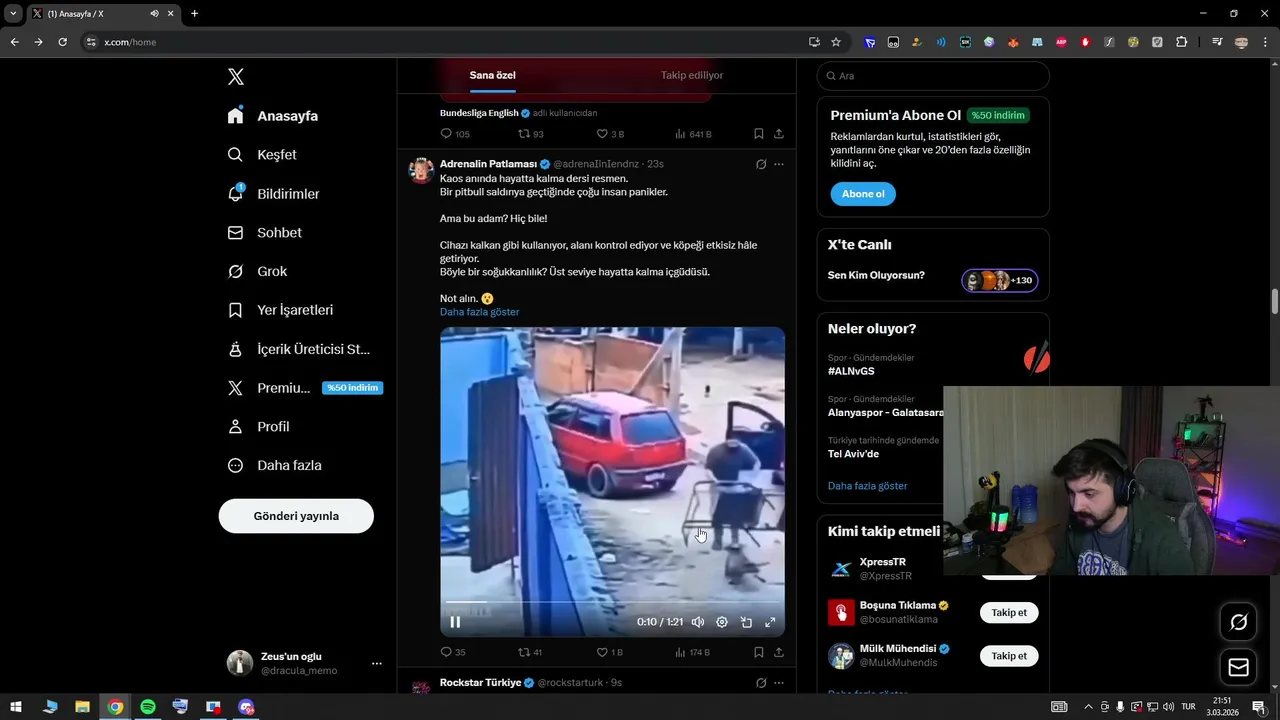
Task: Open video settings gear
Action: point(722,622)
